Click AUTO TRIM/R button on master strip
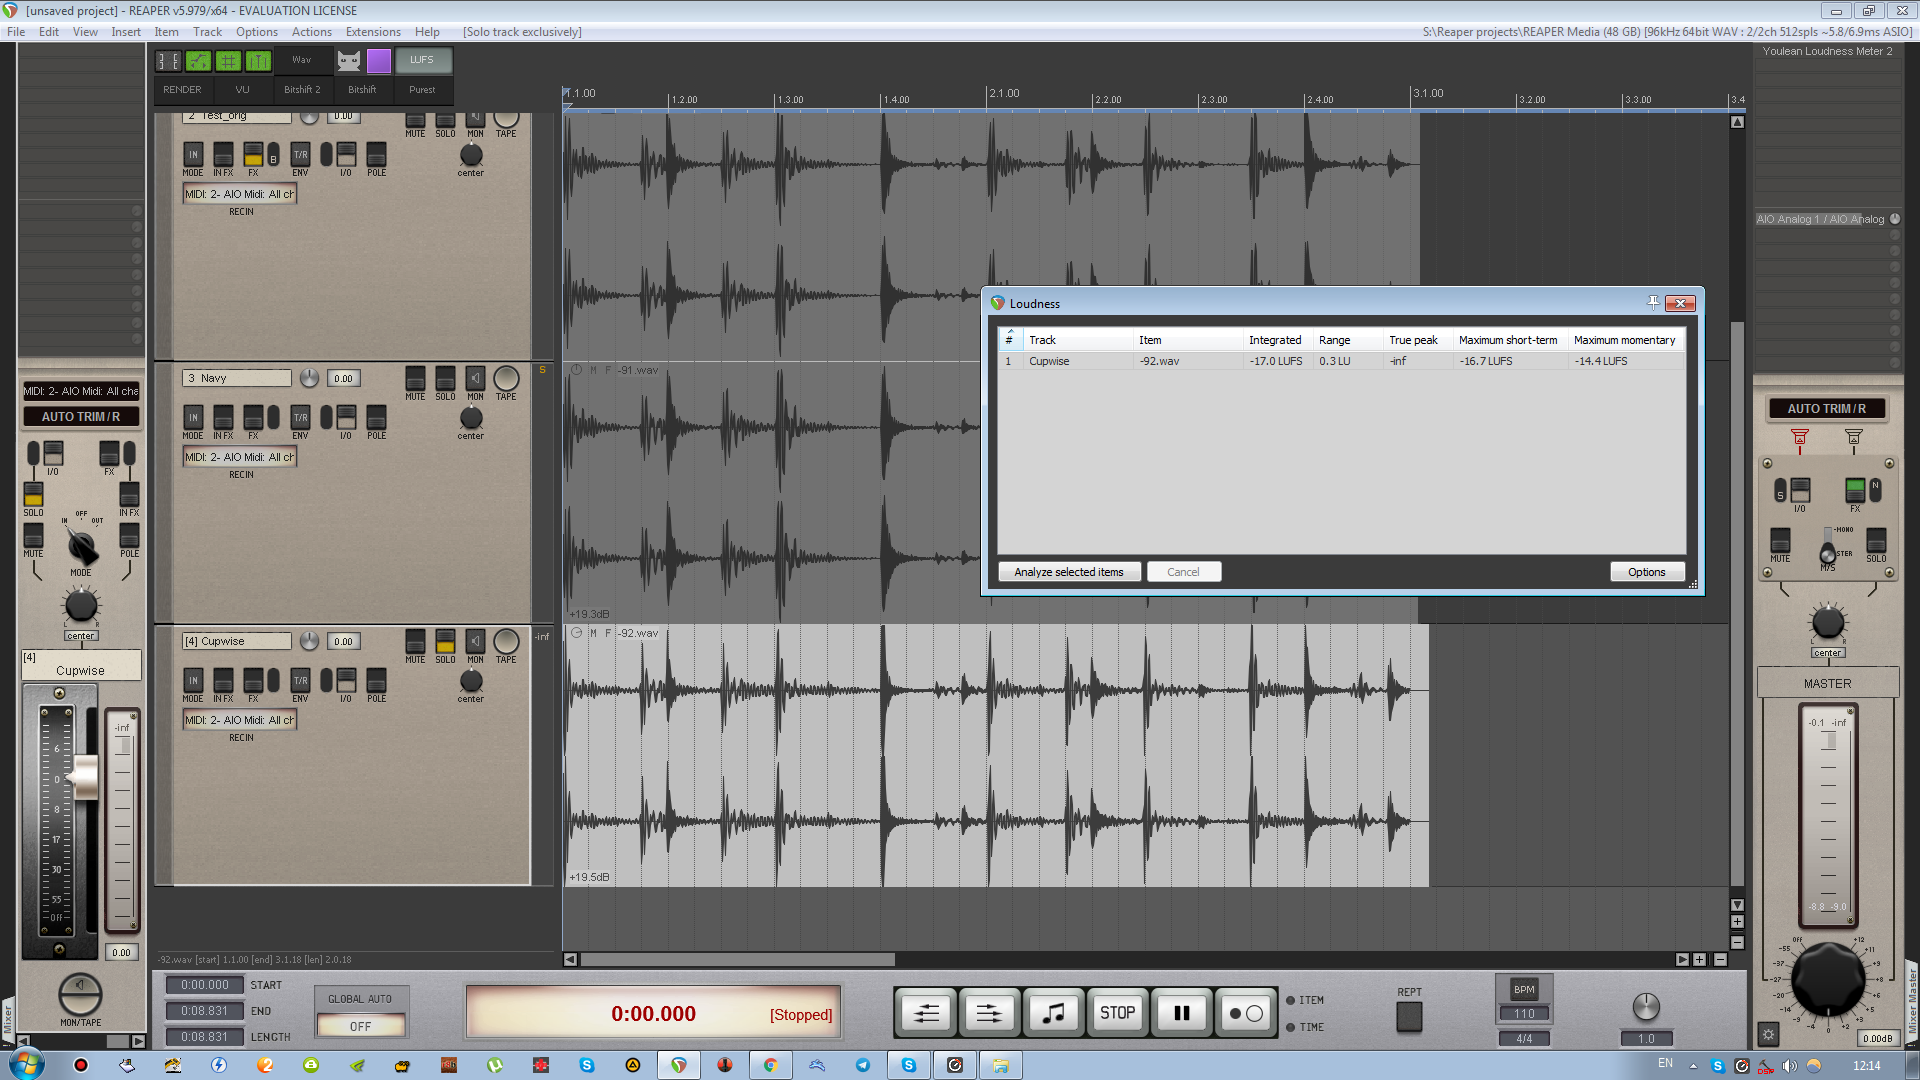The width and height of the screenshot is (1920, 1080). (1826, 408)
